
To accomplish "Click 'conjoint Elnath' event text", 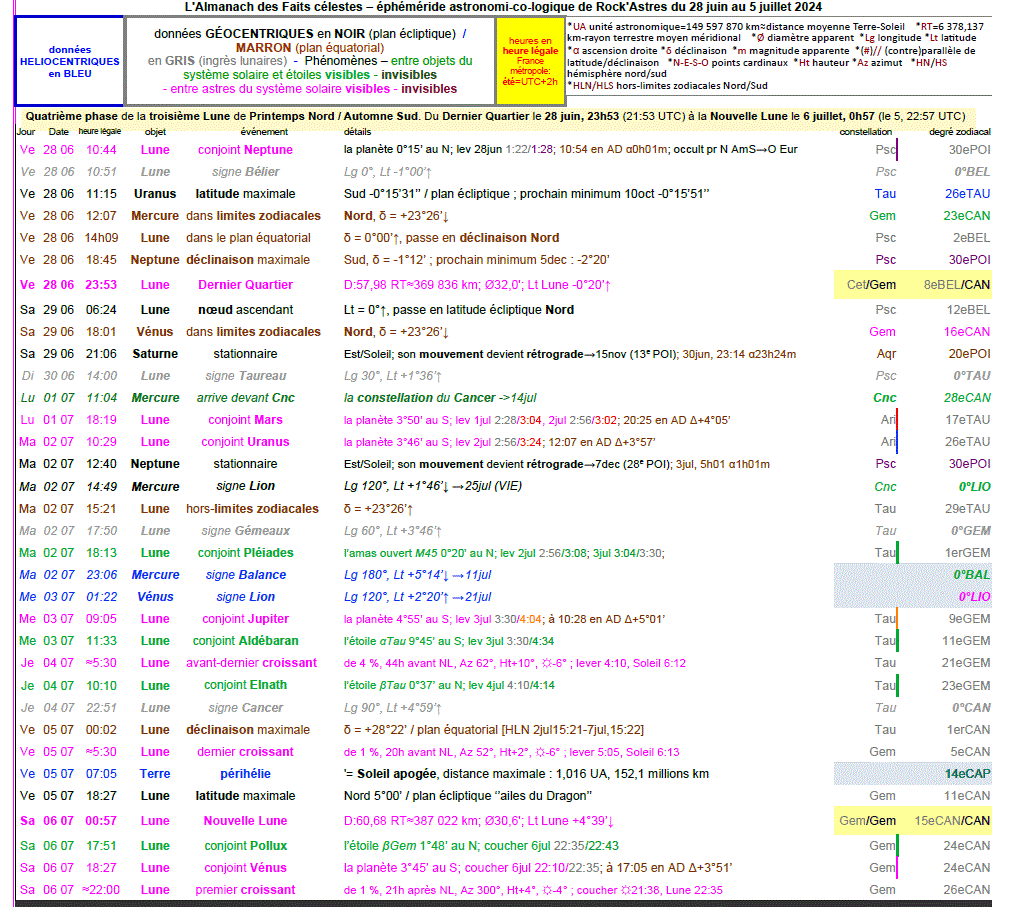I will pyautogui.click(x=245, y=685).
